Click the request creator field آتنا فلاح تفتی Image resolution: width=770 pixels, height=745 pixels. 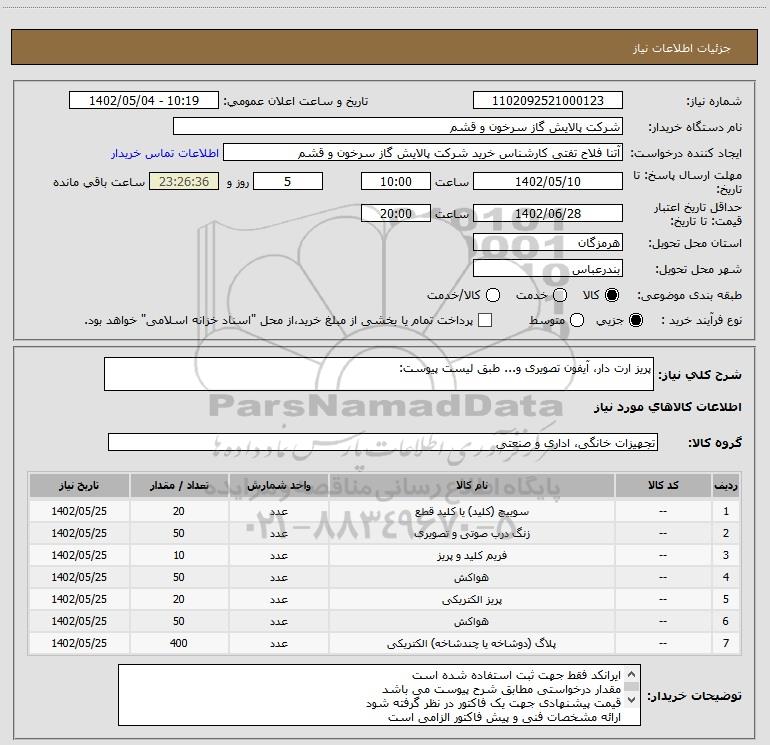point(423,153)
